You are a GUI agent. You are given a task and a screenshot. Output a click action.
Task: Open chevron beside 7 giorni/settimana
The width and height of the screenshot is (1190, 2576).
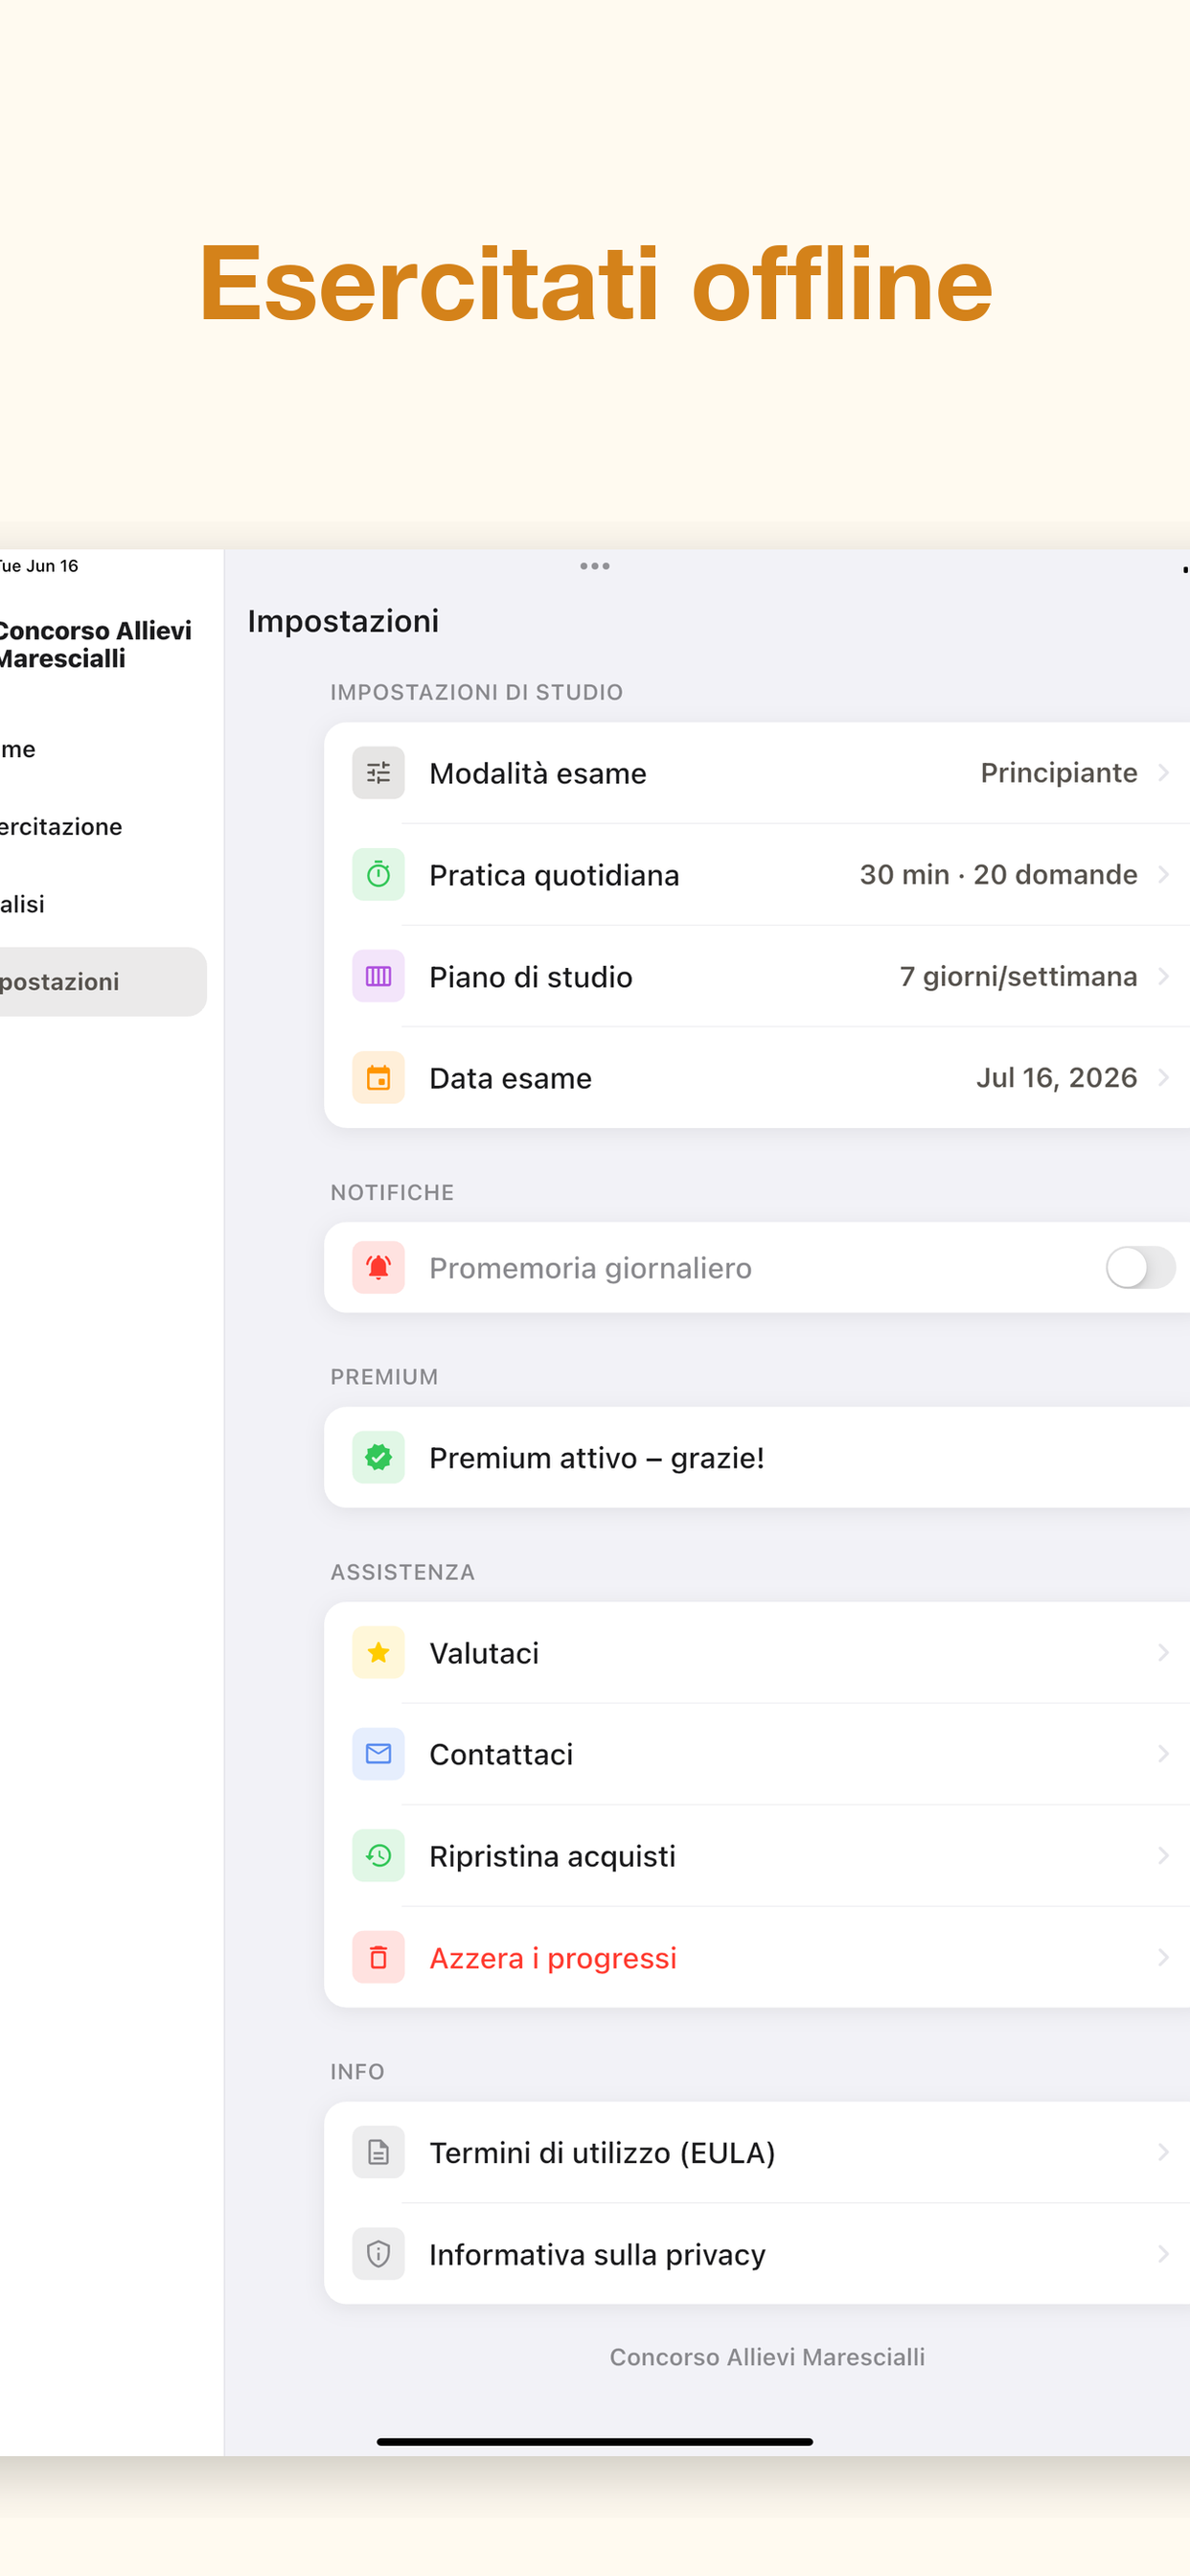click(1163, 976)
